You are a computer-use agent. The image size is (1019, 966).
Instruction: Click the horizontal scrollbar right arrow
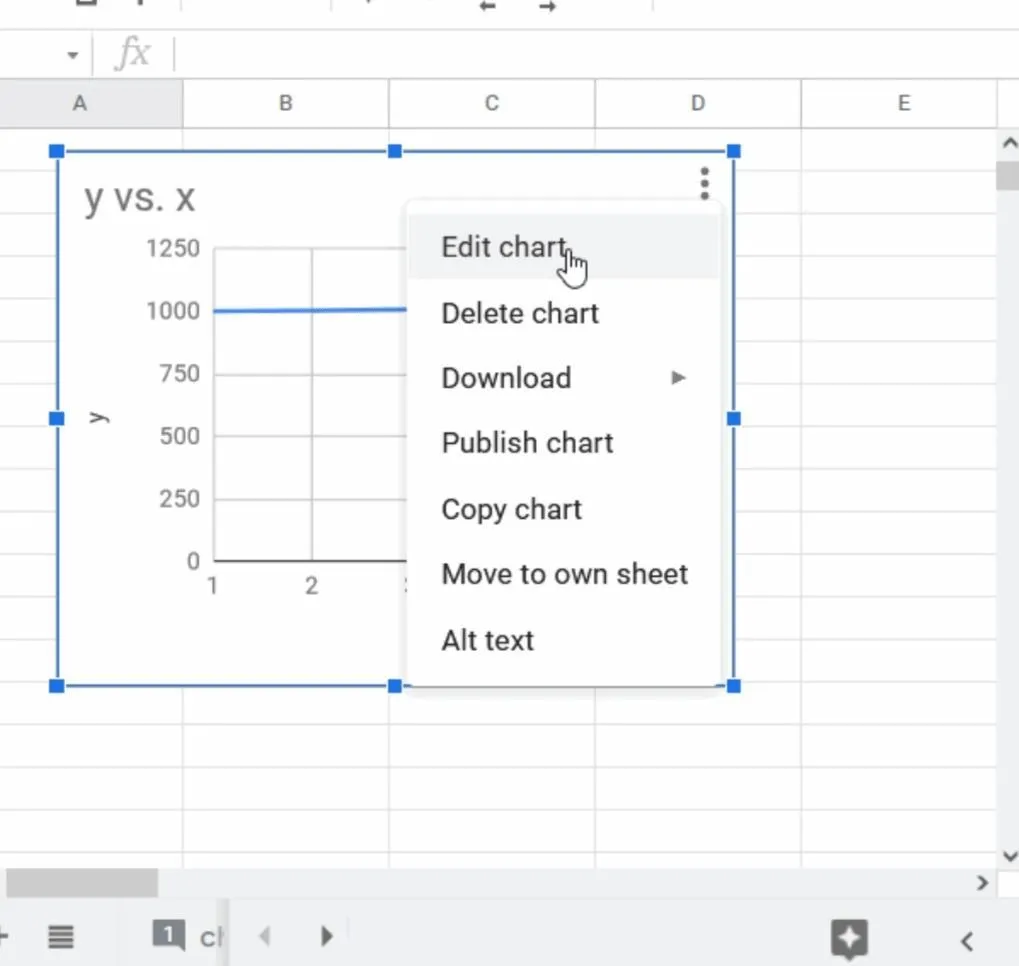tap(982, 883)
